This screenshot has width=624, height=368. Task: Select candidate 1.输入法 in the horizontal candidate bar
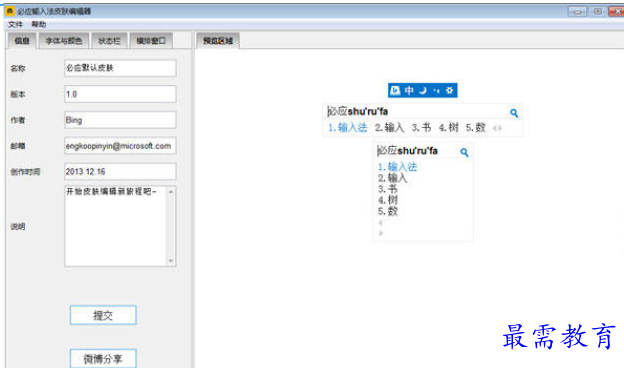(x=347, y=128)
